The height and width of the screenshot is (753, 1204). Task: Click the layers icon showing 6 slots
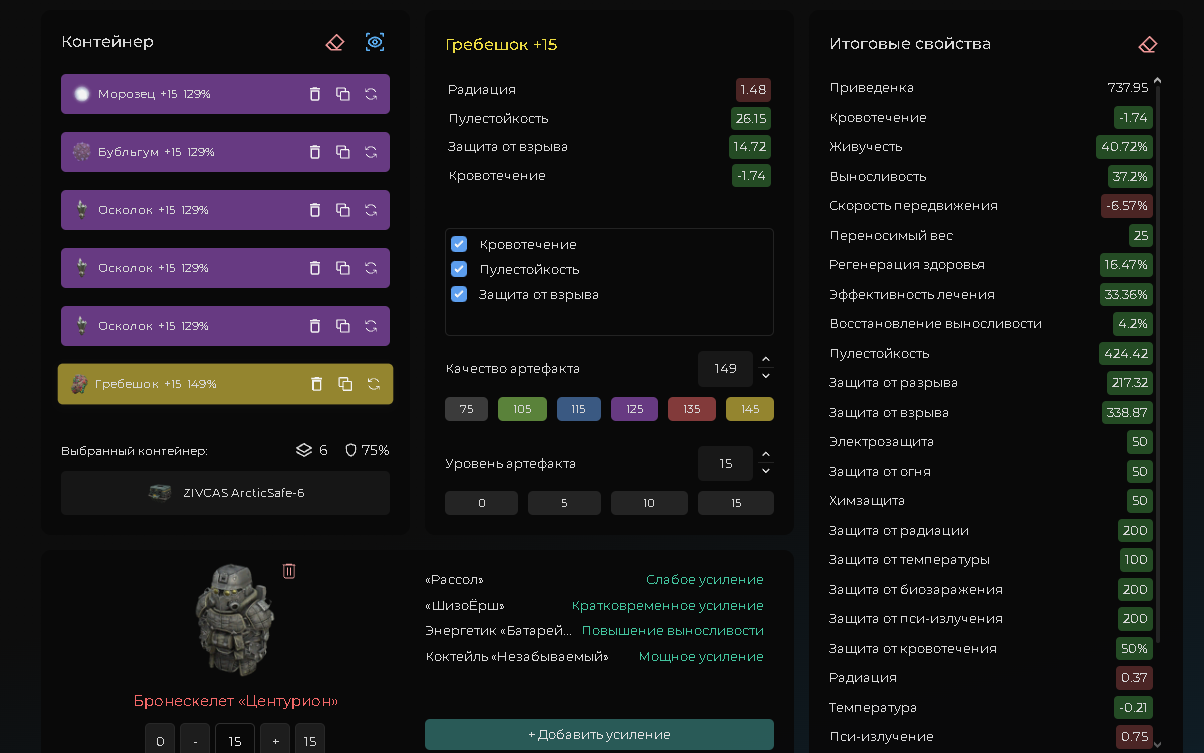click(305, 450)
